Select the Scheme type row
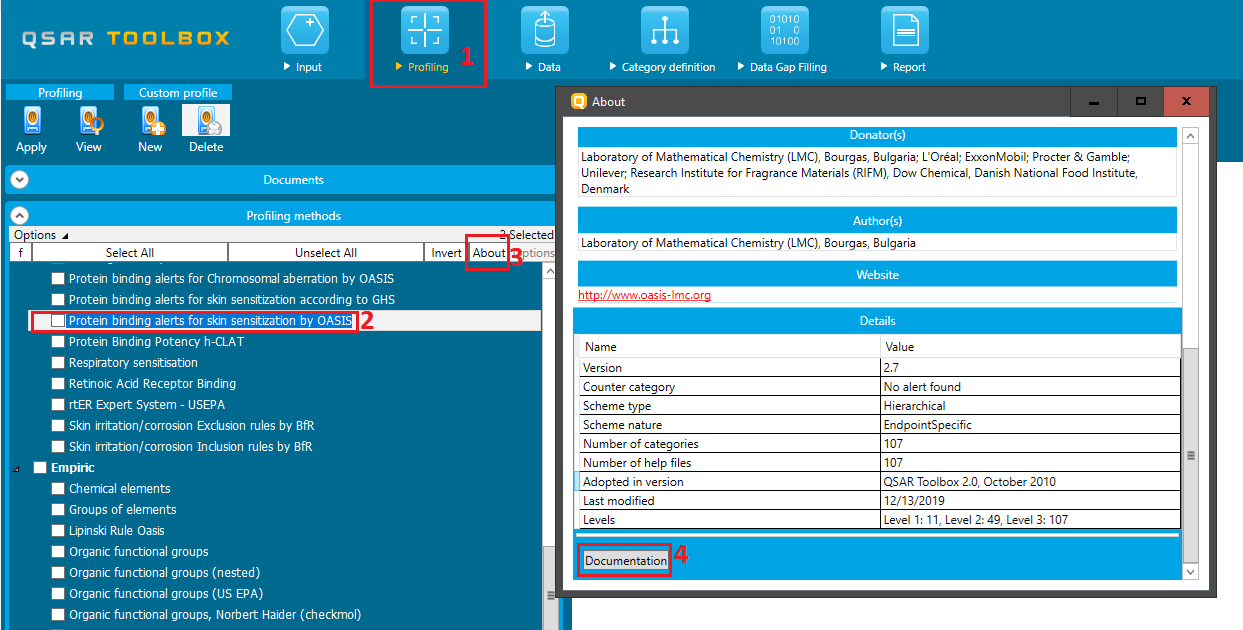The image size is (1243, 630). click(x=879, y=406)
